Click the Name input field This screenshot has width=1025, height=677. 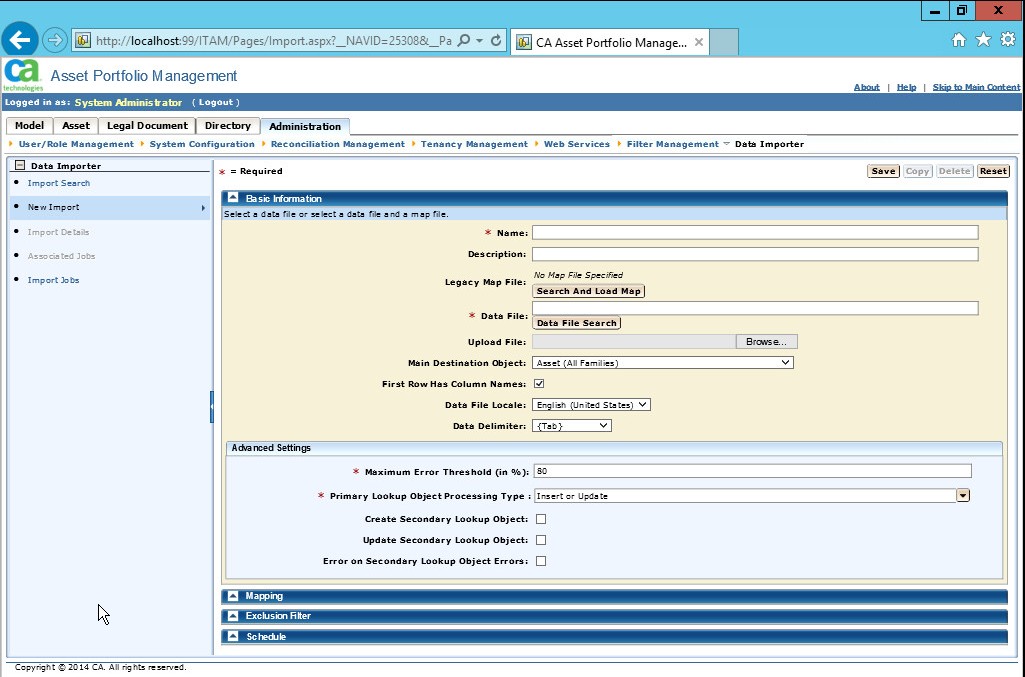[x=755, y=233]
